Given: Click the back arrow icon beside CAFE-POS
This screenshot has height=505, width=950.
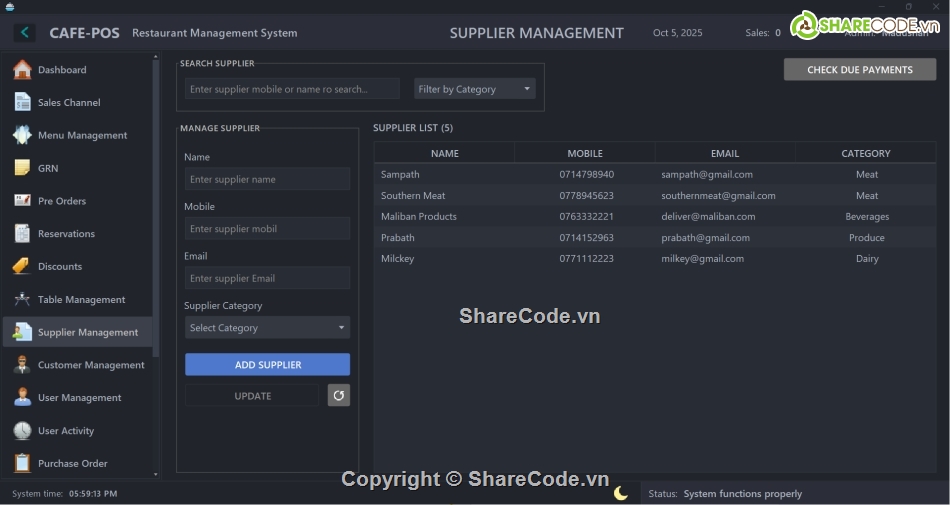Looking at the screenshot, I should 24,33.
